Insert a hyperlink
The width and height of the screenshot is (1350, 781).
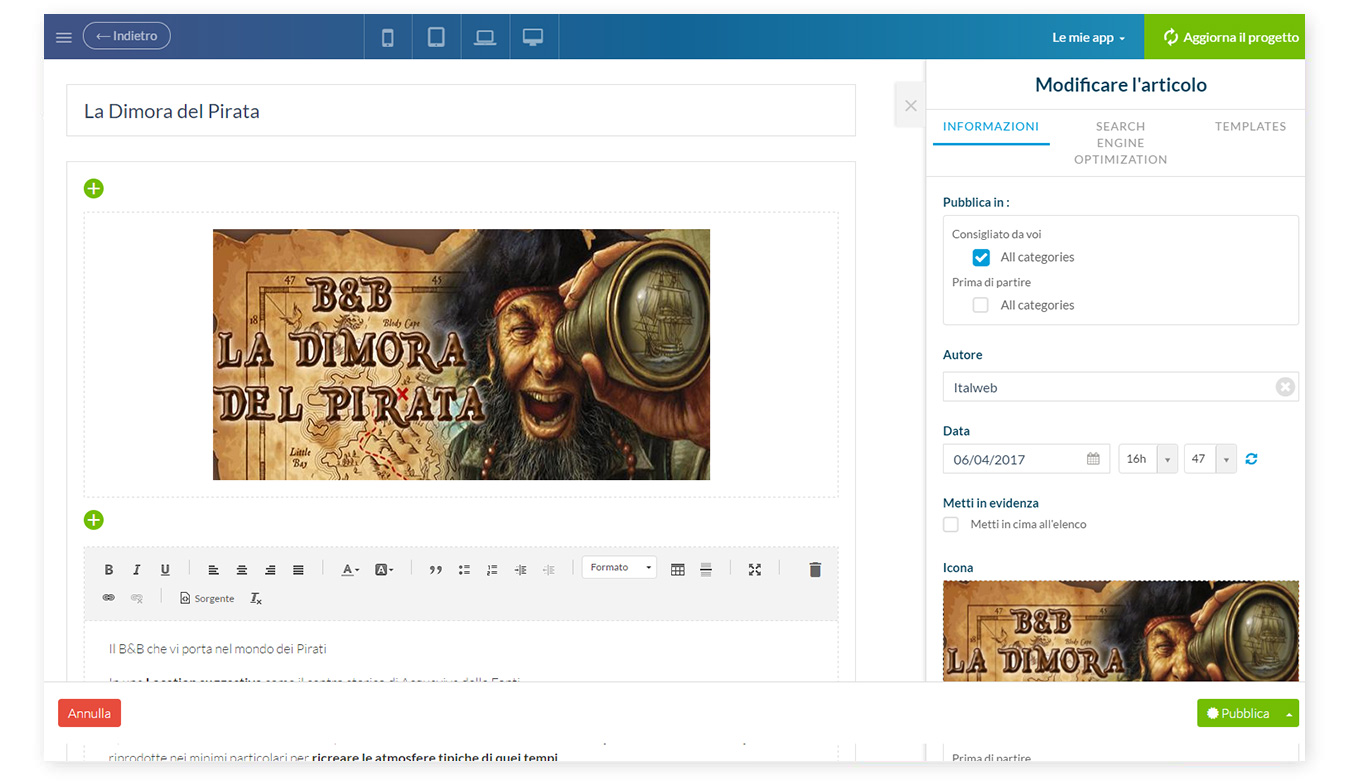click(x=109, y=598)
